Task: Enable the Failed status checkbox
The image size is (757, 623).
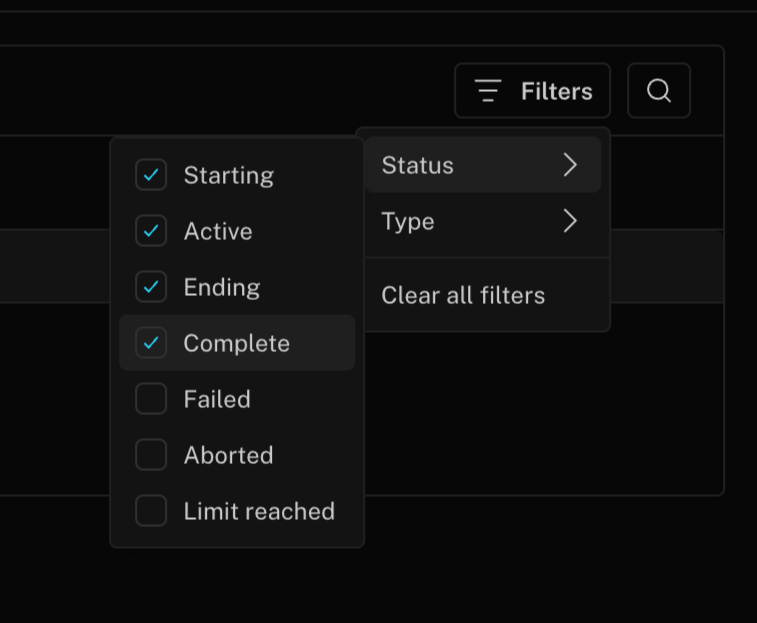Action: [151, 399]
